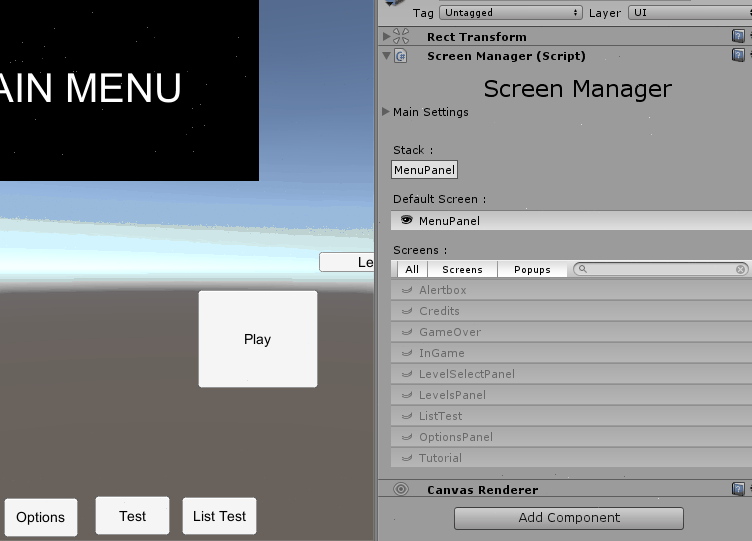The image size is (752, 541).
Task: Click the Screen Manager C# script icon
Action: coord(401,56)
